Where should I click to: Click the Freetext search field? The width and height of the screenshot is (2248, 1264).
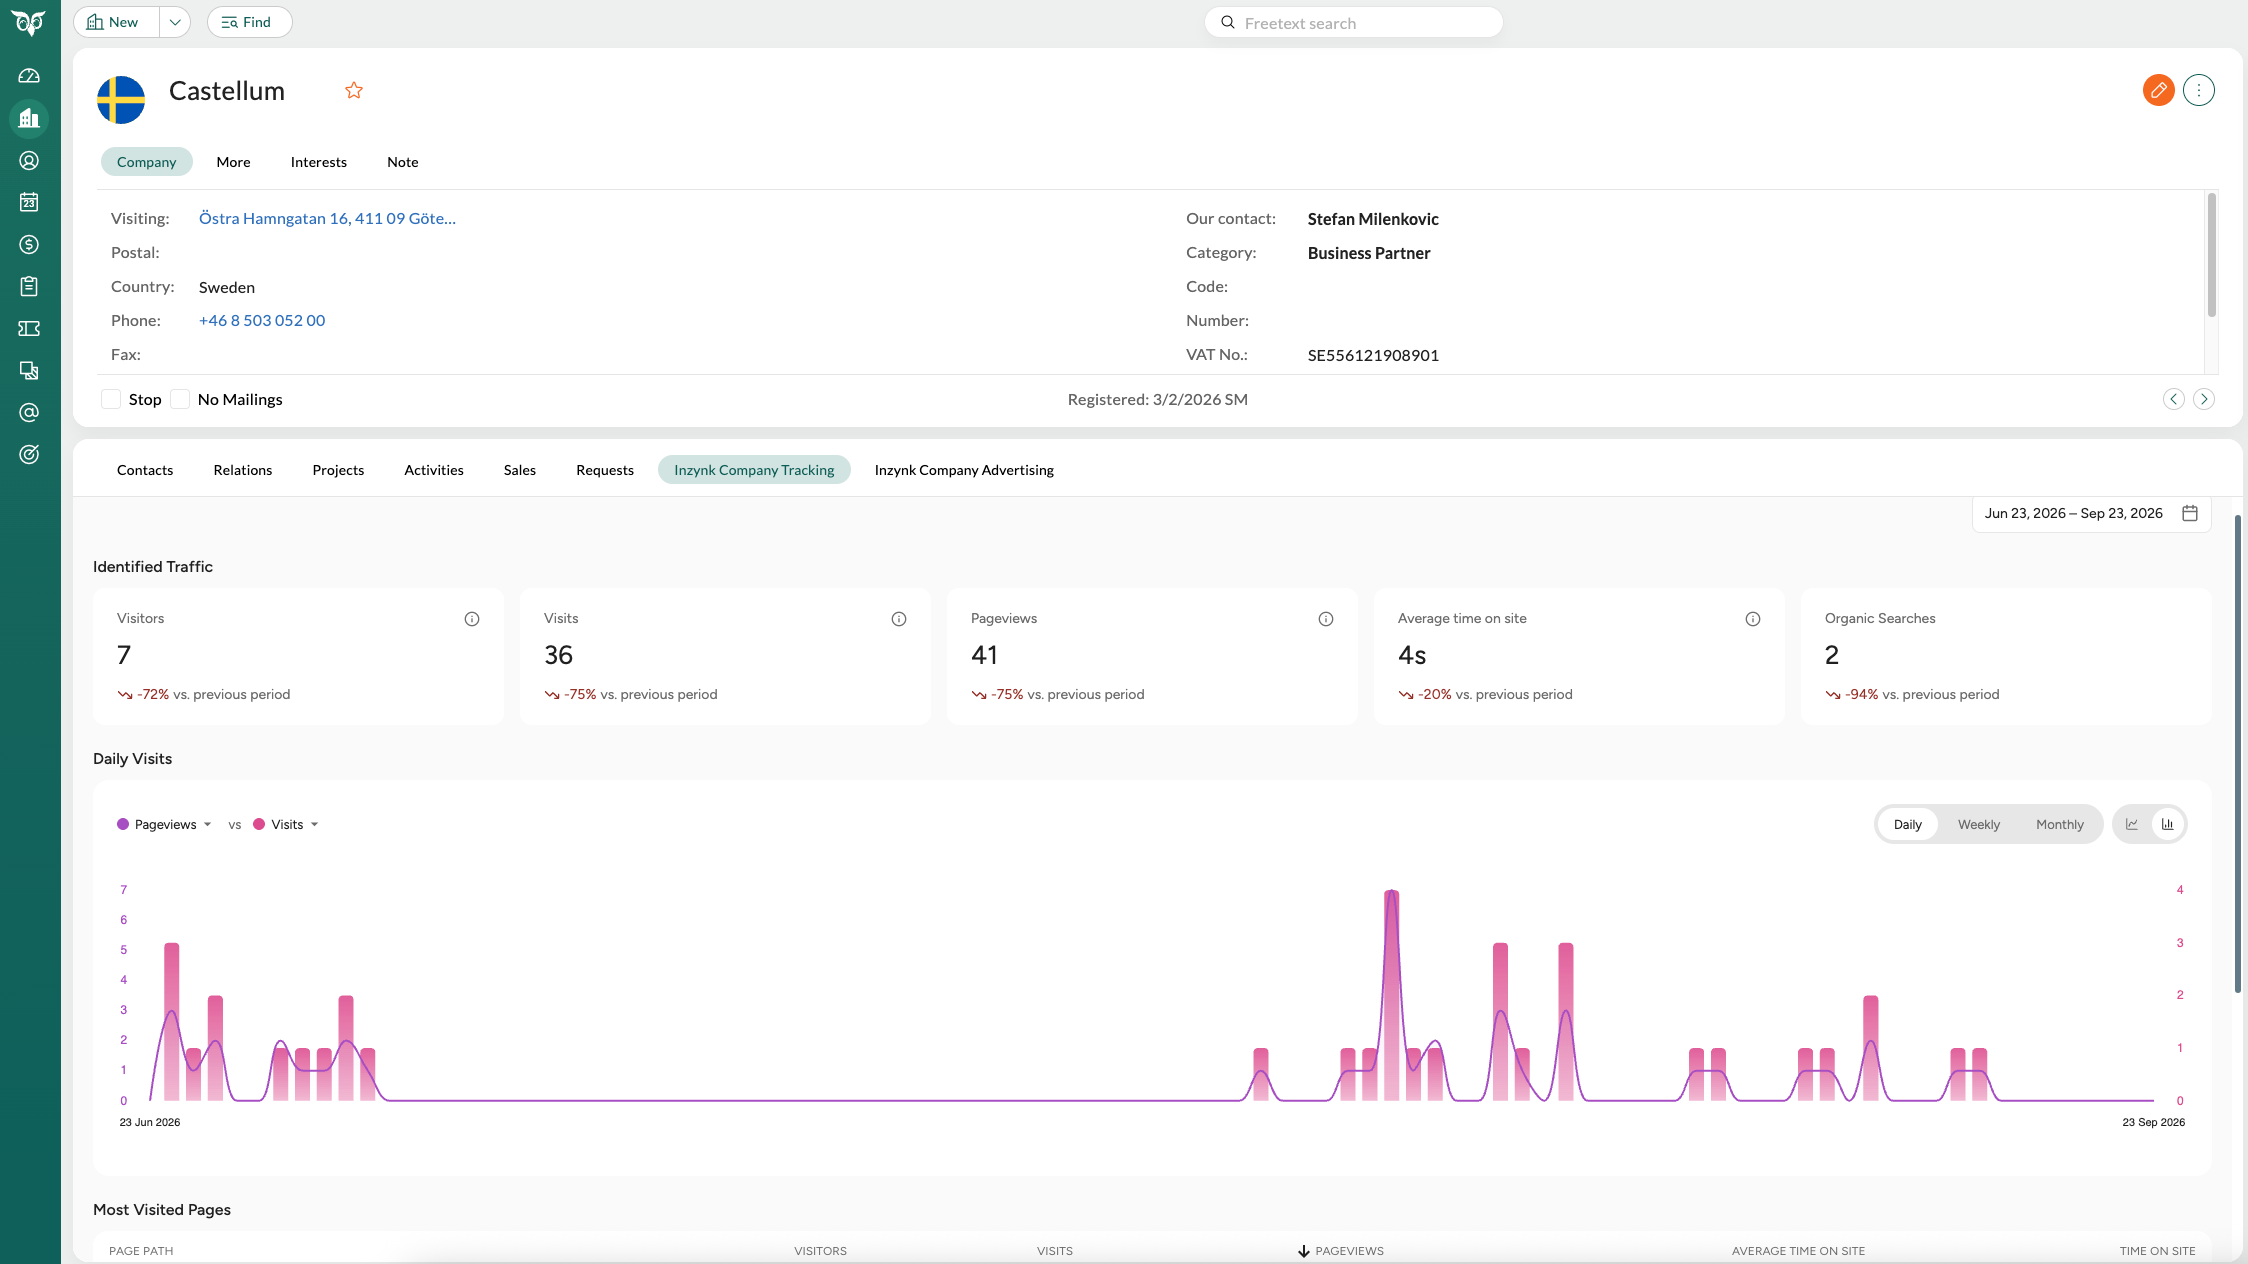(1353, 22)
